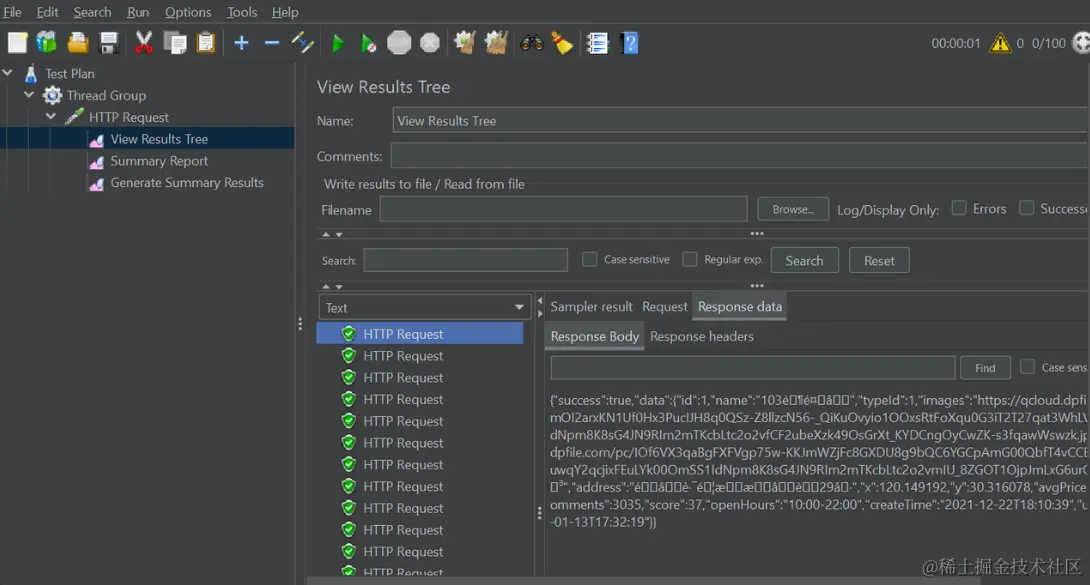
Task: Select Summary Report in the tree
Action: (159, 160)
